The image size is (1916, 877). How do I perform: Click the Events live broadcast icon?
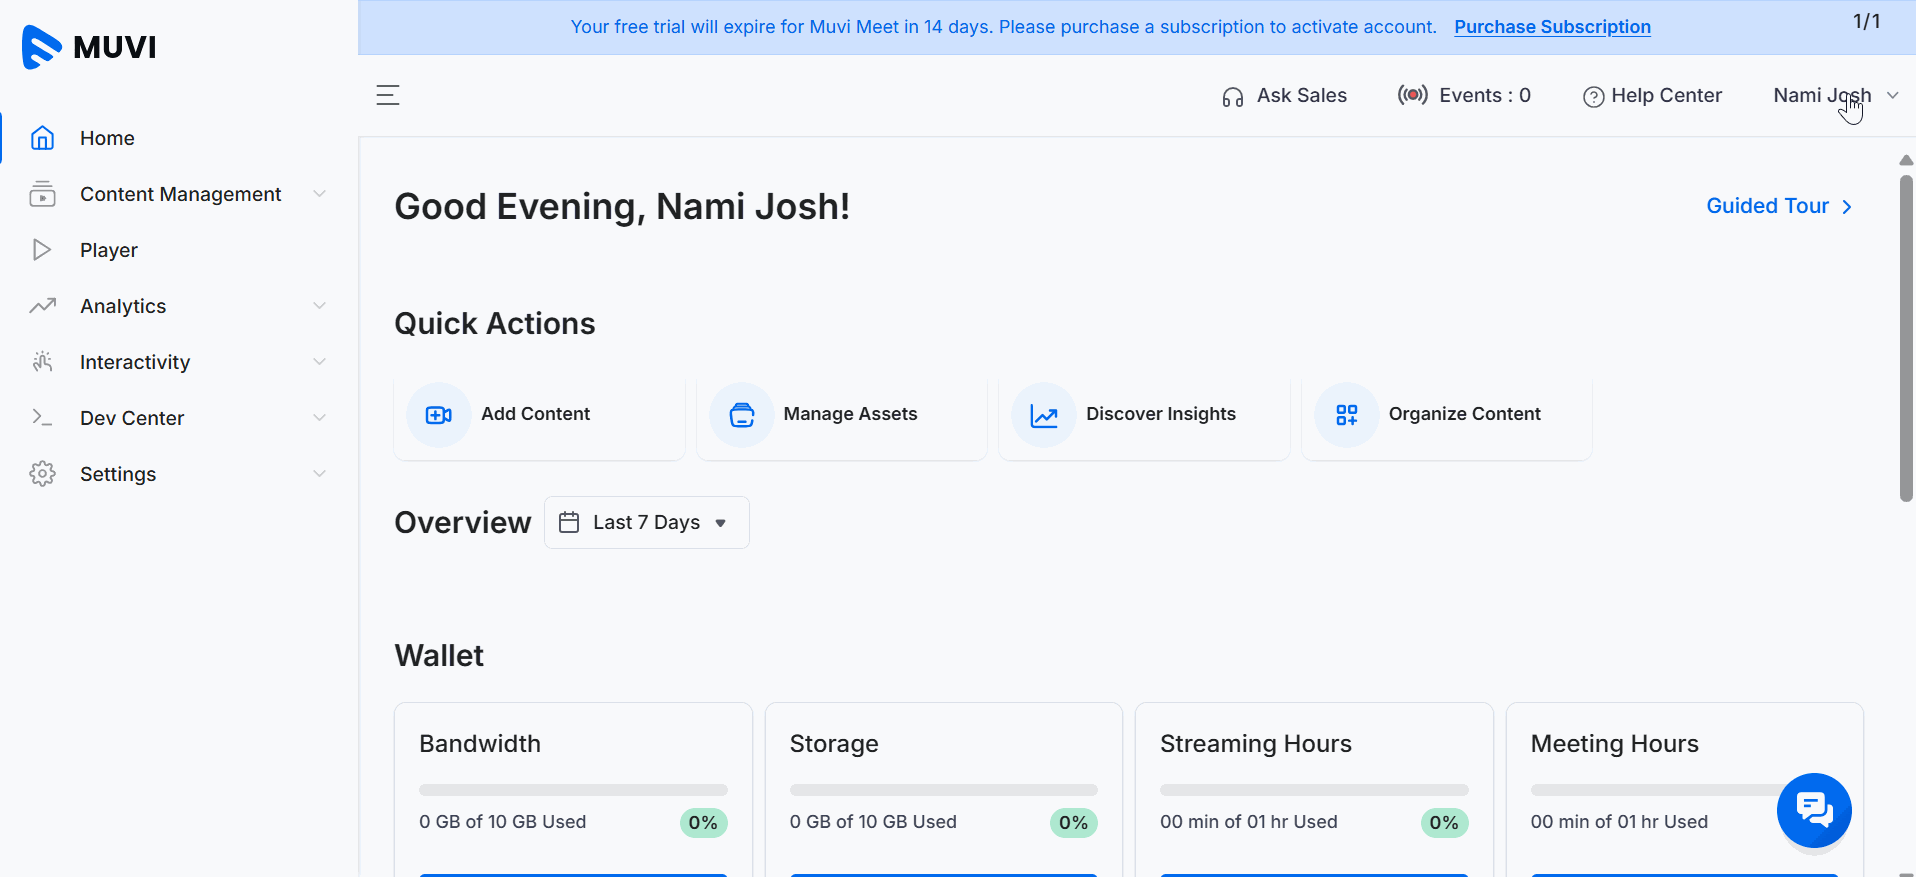point(1412,95)
